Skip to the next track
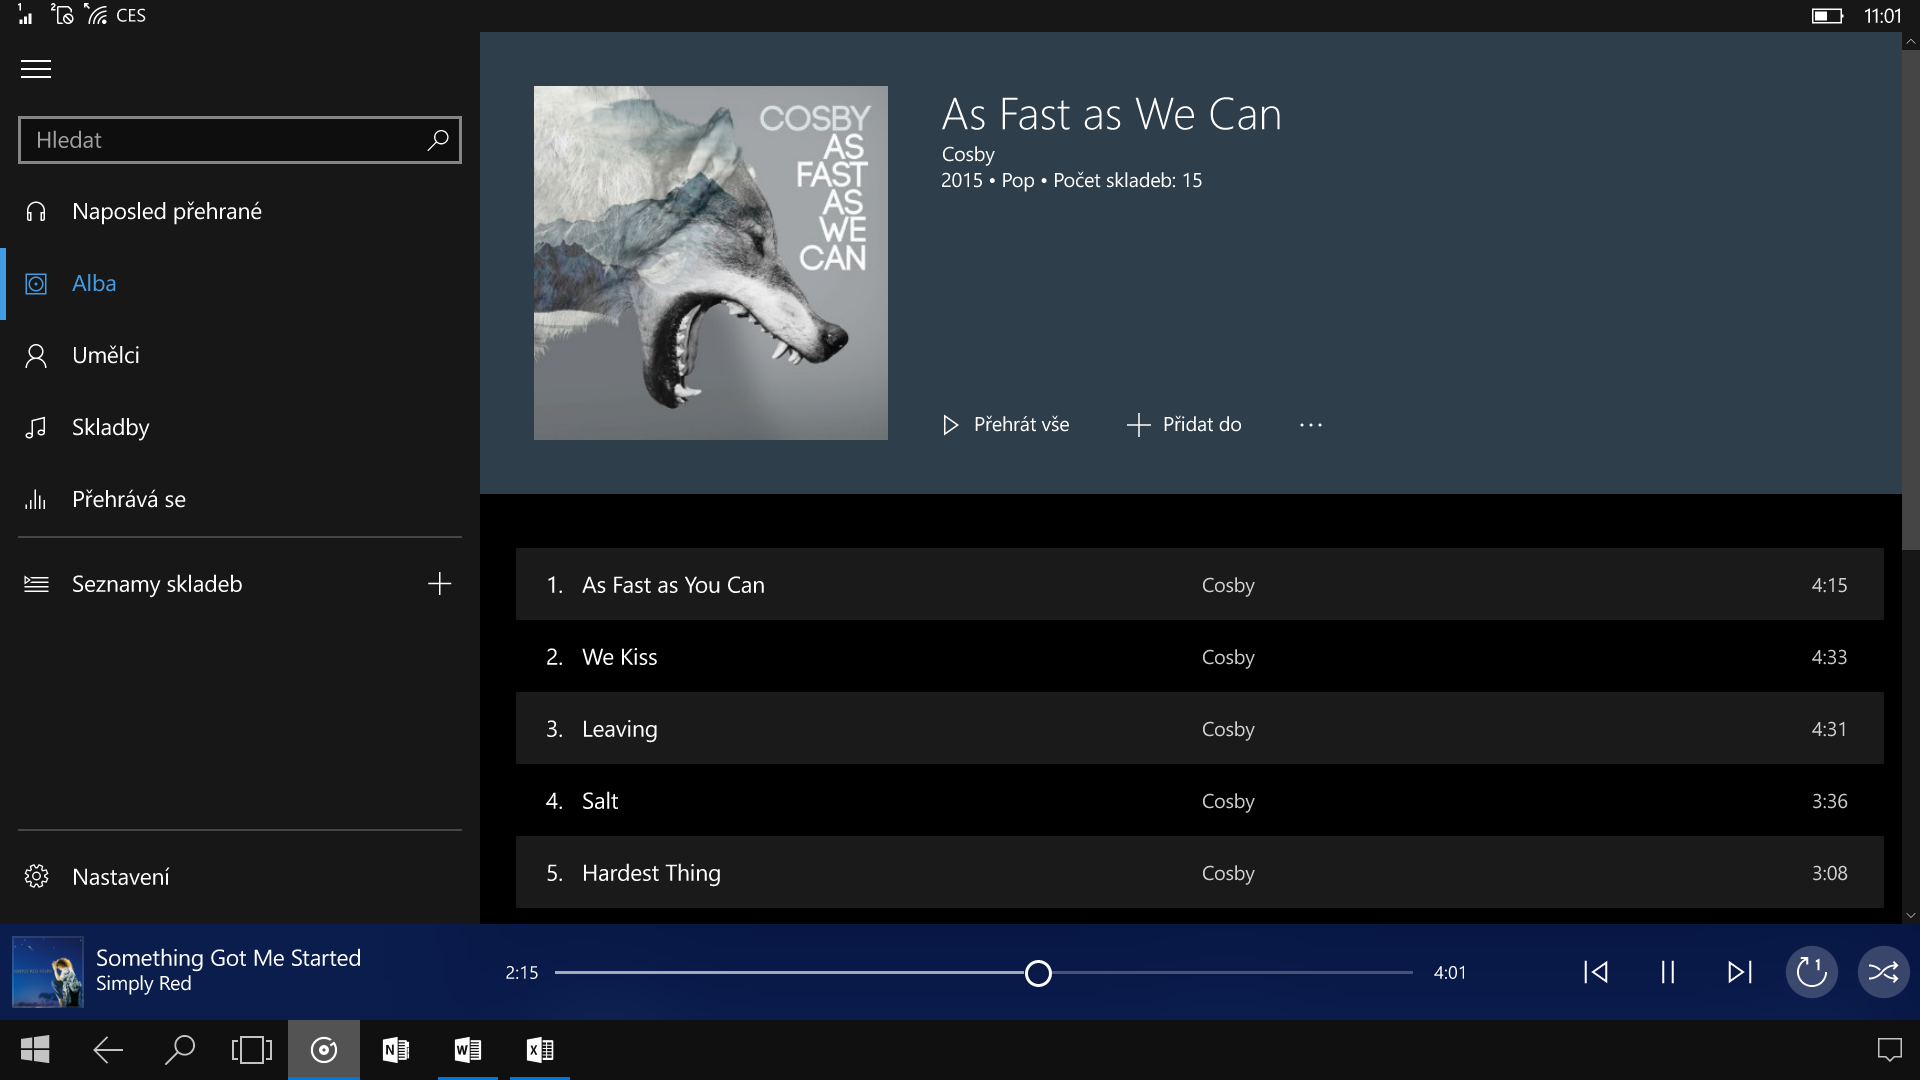 pyautogui.click(x=1740, y=971)
